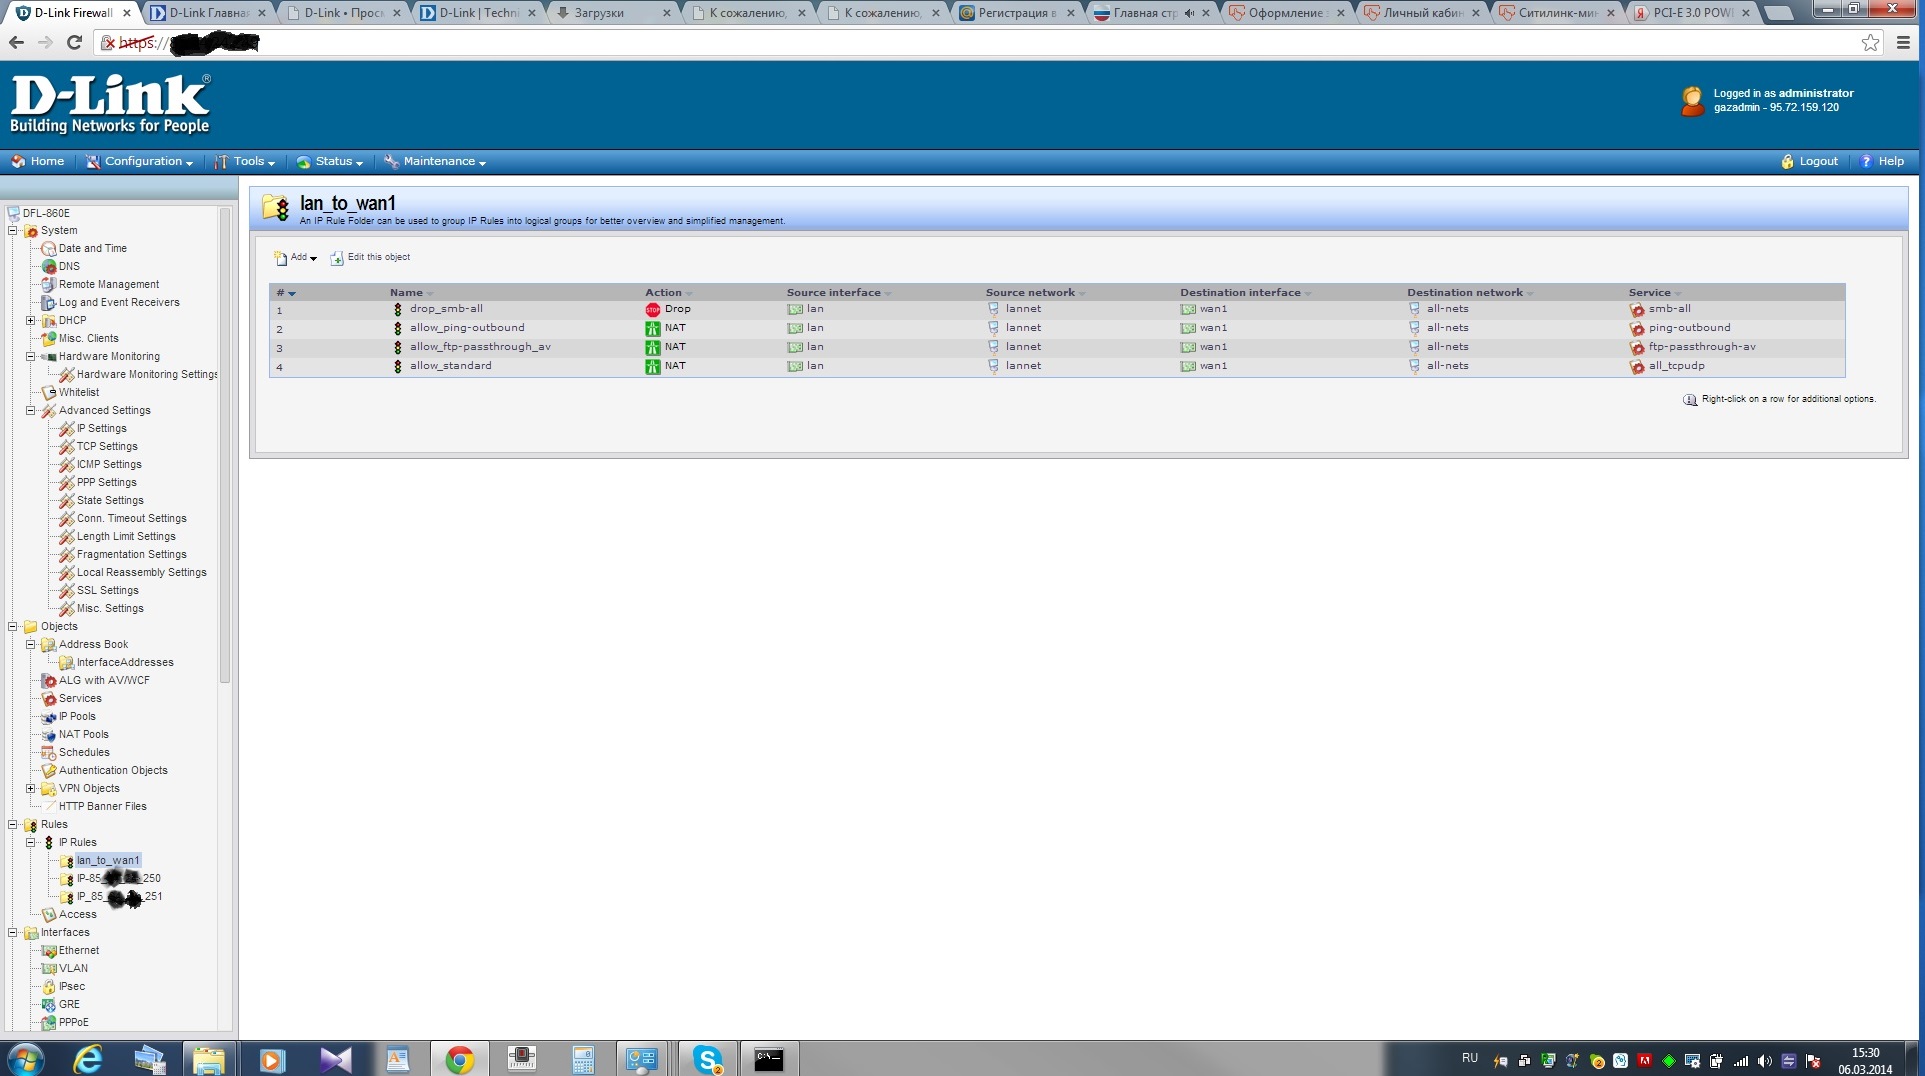The height and width of the screenshot is (1076, 1925).
Task: Open NAT Pools in the tree
Action: coord(83,735)
